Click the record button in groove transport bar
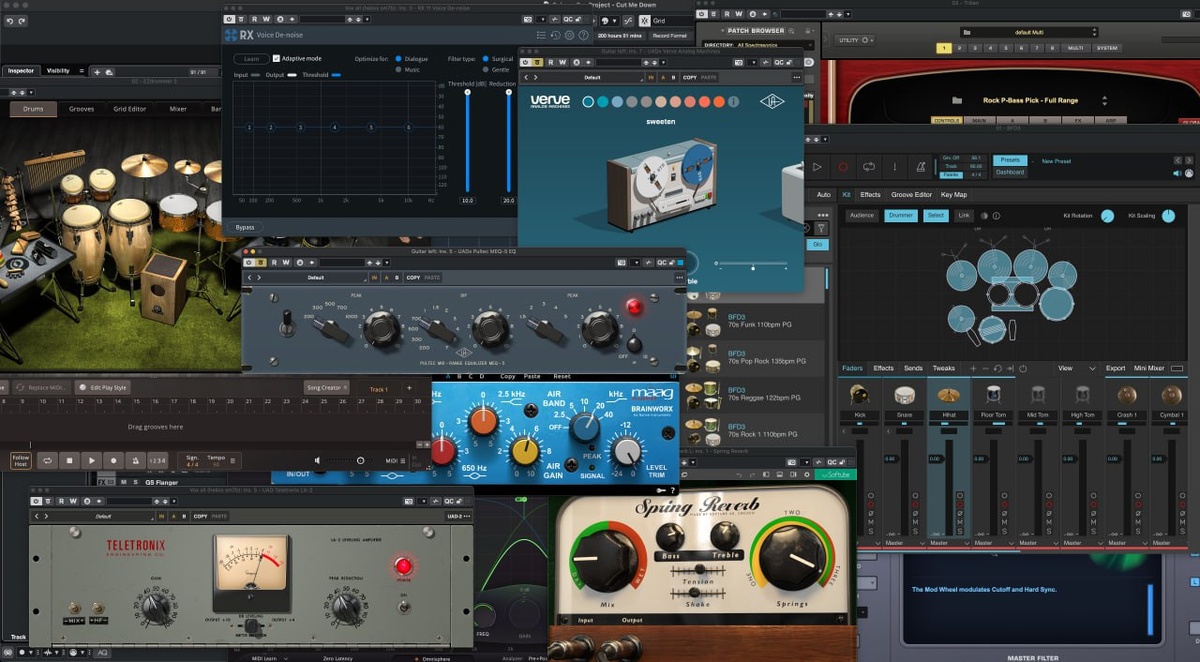The width and height of the screenshot is (1200, 662). tap(113, 460)
